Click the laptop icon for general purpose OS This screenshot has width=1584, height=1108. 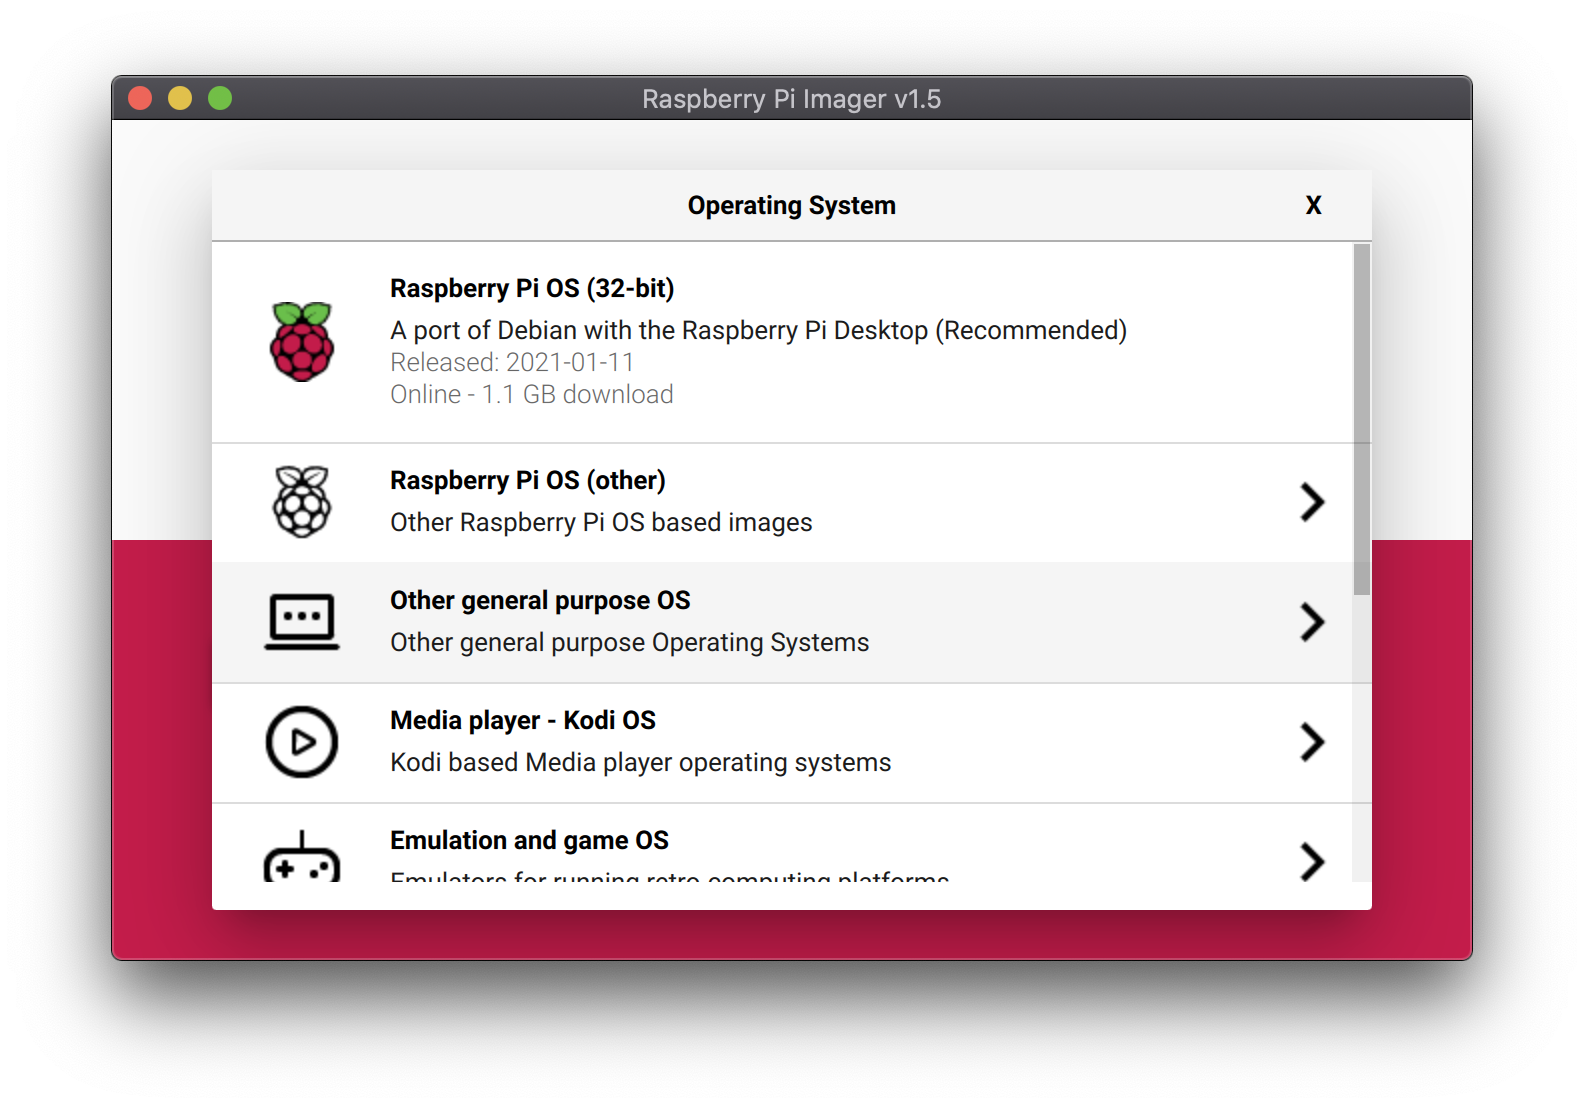[x=302, y=622]
